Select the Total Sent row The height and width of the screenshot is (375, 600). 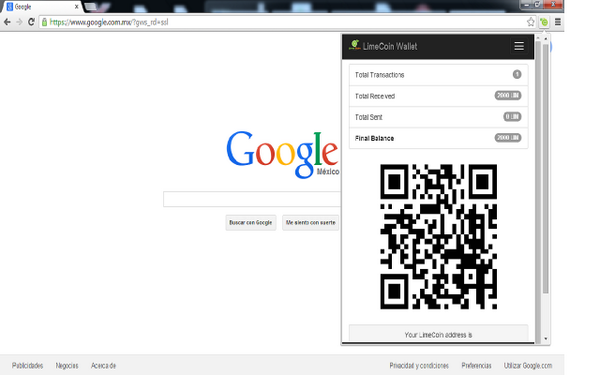[439, 117]
